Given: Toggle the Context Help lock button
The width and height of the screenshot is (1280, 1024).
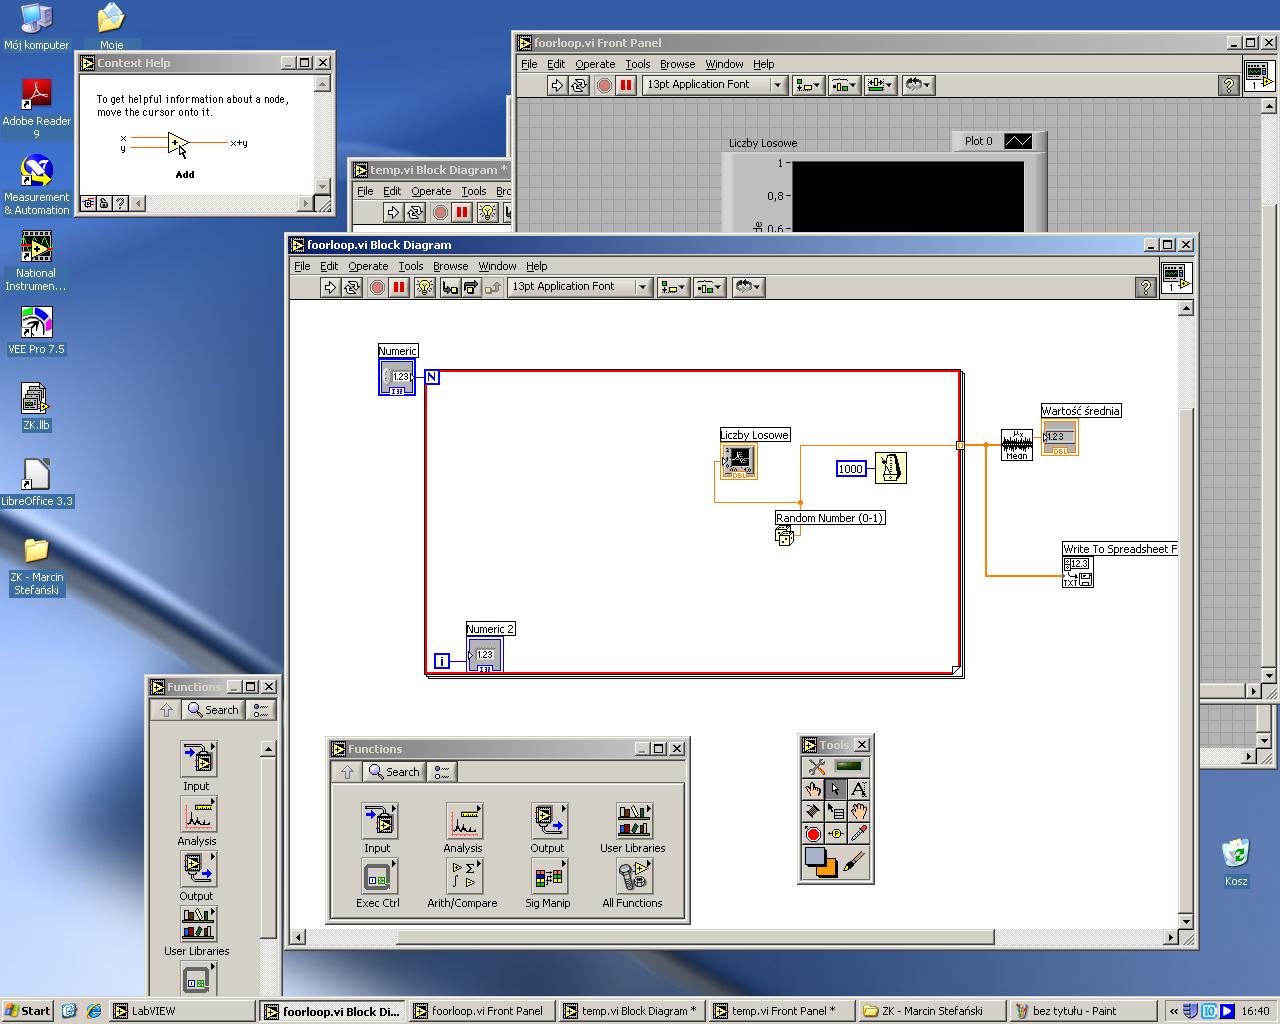Looking at the screenshot, I should tap(104, 203).
